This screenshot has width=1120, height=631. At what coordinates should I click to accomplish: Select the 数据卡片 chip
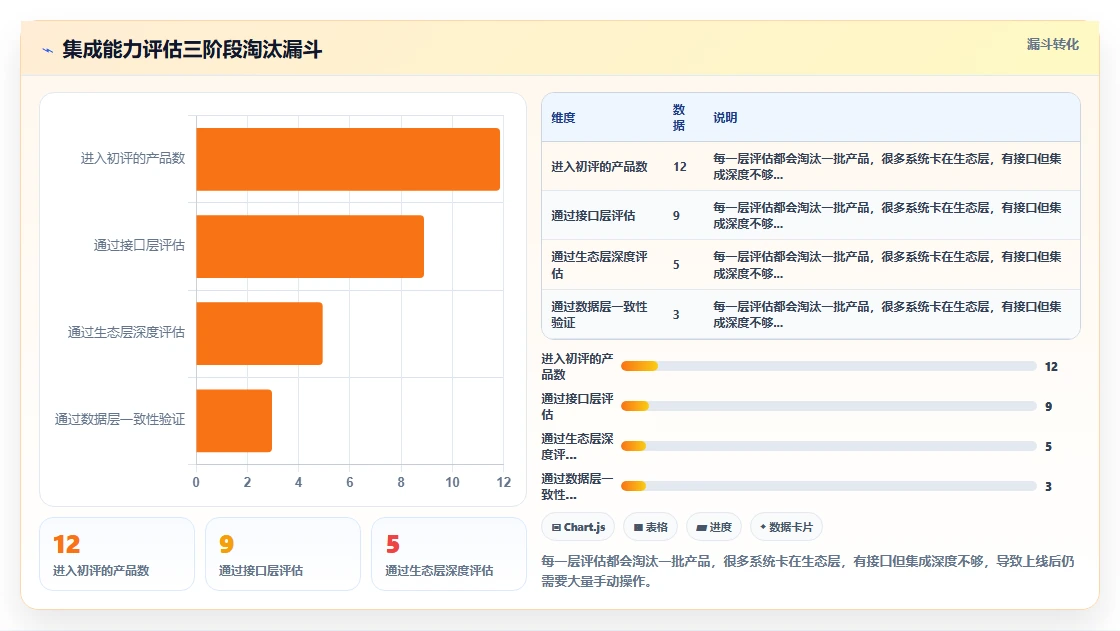pyautogui.click(x=786, y=527)
